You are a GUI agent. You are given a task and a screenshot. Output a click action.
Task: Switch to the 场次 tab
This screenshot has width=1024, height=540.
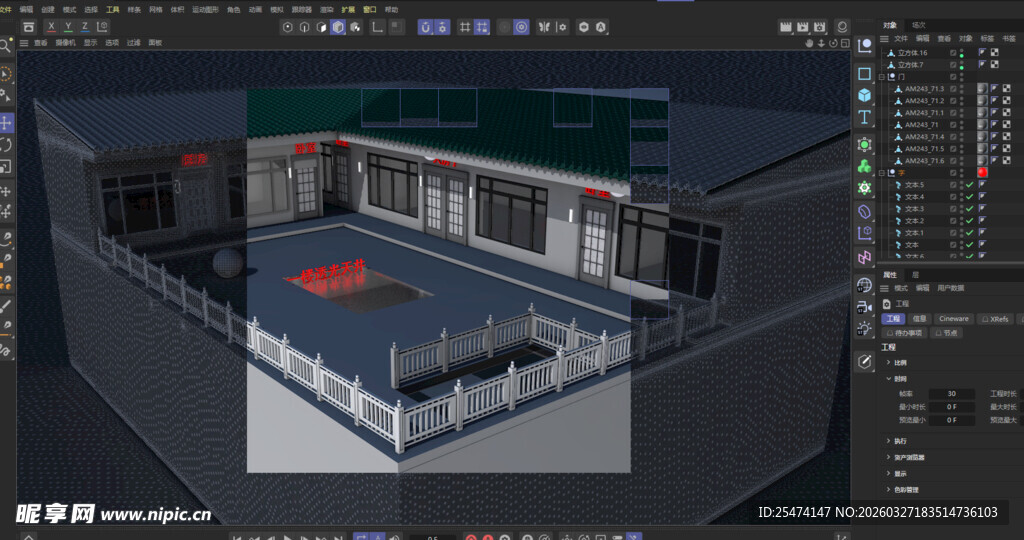point(918,24)
